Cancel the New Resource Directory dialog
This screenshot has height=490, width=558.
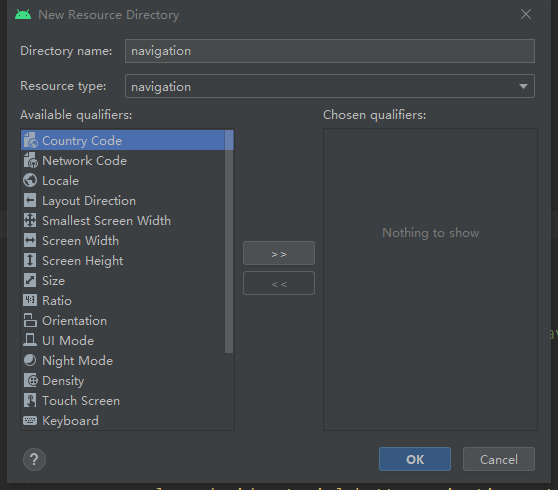[499, 459]
